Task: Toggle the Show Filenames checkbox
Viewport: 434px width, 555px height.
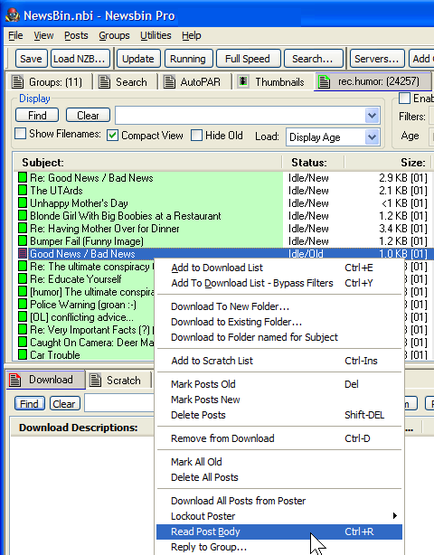Action: coord(20,134)
